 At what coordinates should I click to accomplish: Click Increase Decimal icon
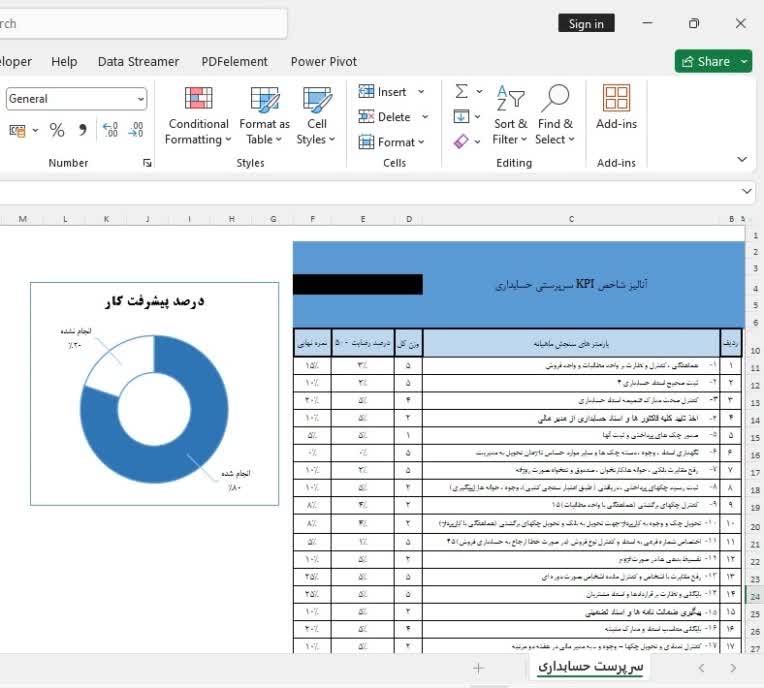111,130
